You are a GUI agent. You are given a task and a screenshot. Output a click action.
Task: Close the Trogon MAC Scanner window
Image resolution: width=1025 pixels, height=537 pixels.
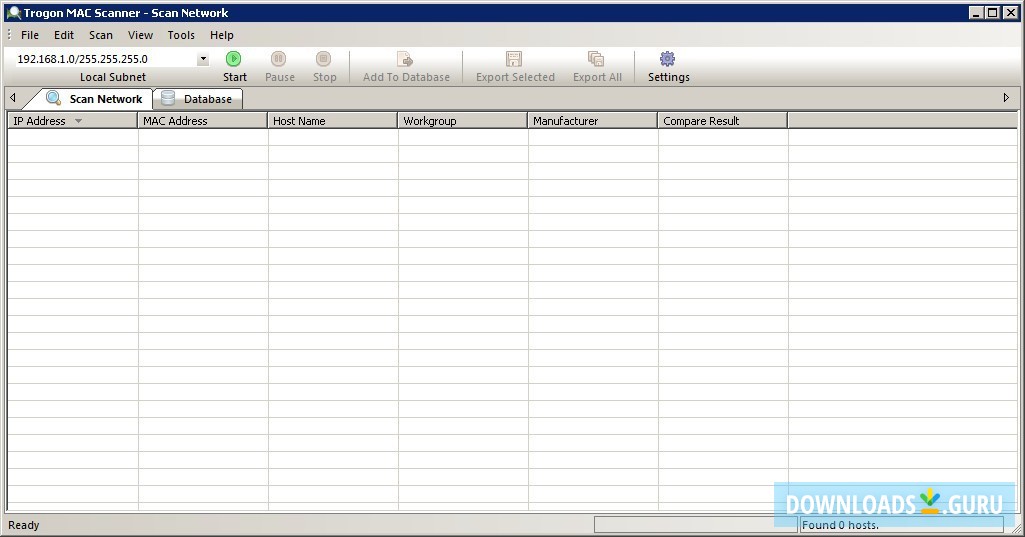(1010, 12)
